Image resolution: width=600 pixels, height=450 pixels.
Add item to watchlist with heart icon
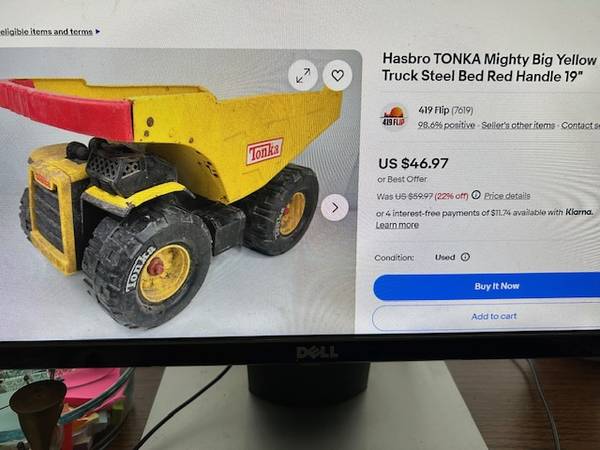coord(337,75)
